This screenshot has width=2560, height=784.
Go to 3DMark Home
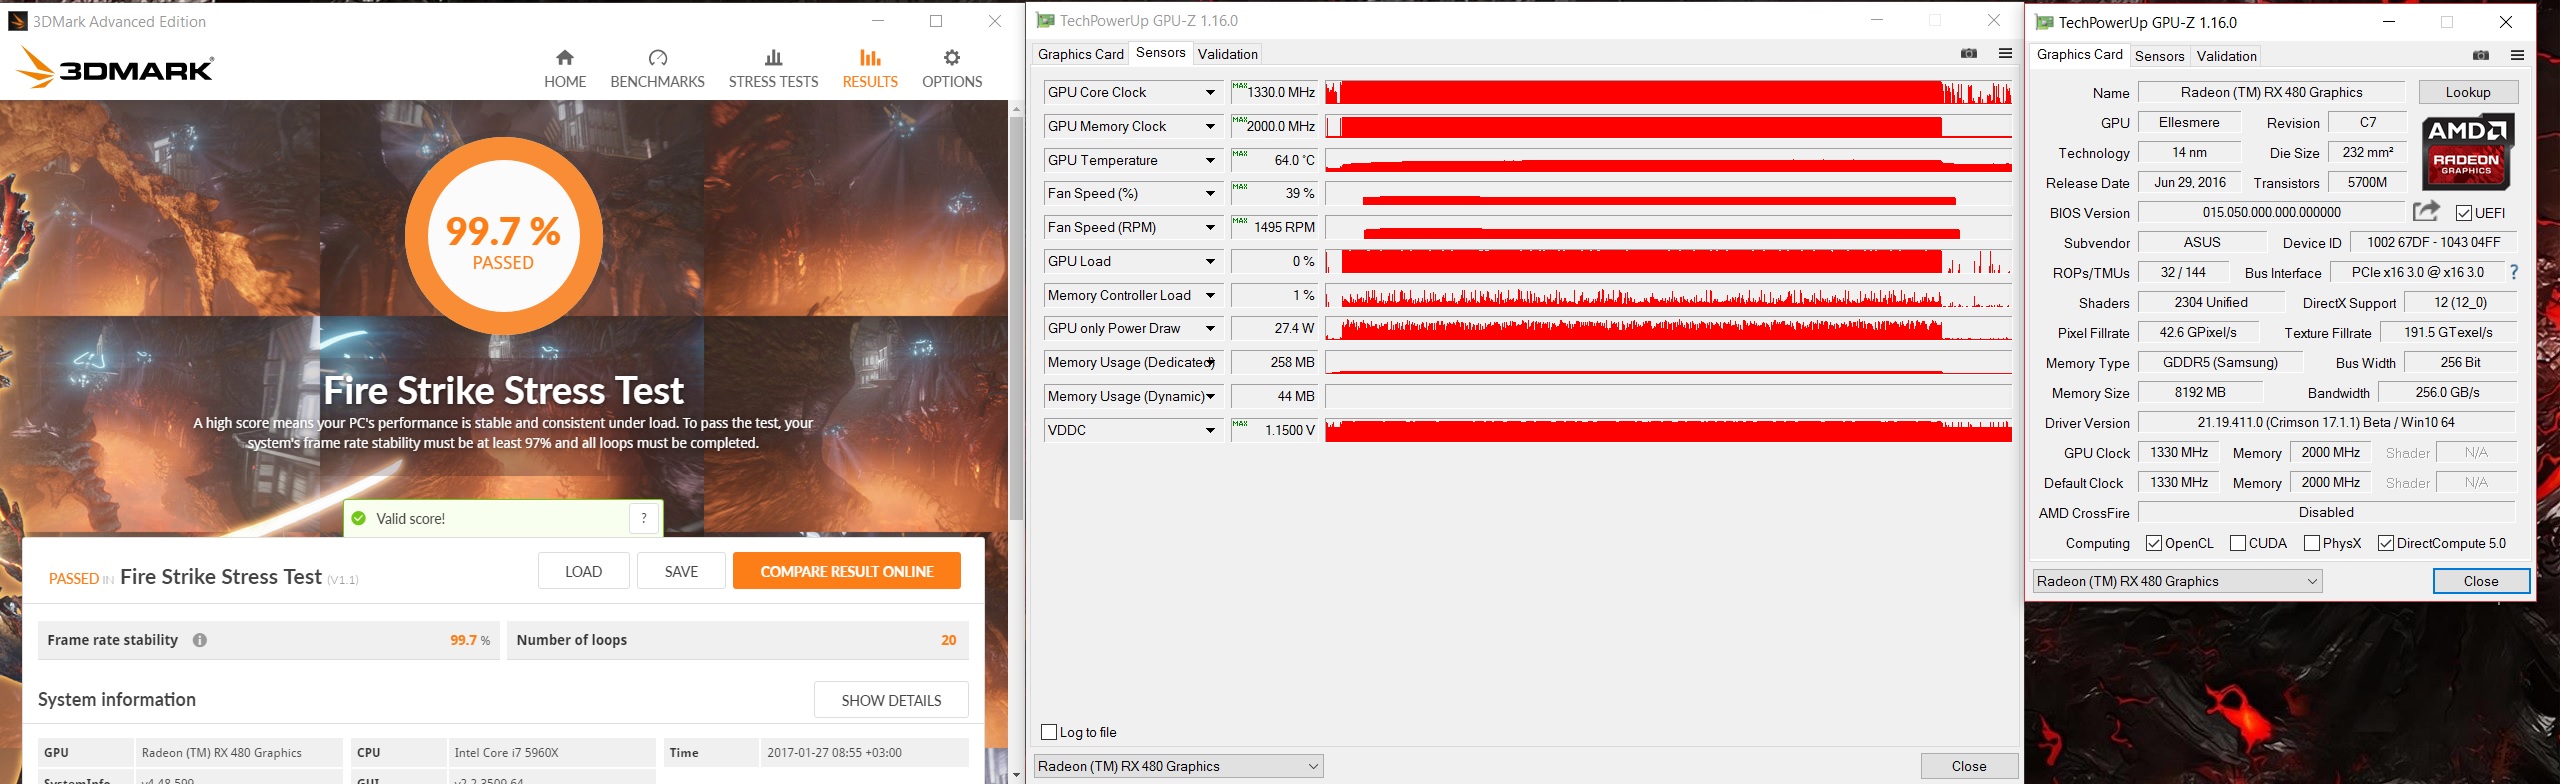(x=565, y=69)
